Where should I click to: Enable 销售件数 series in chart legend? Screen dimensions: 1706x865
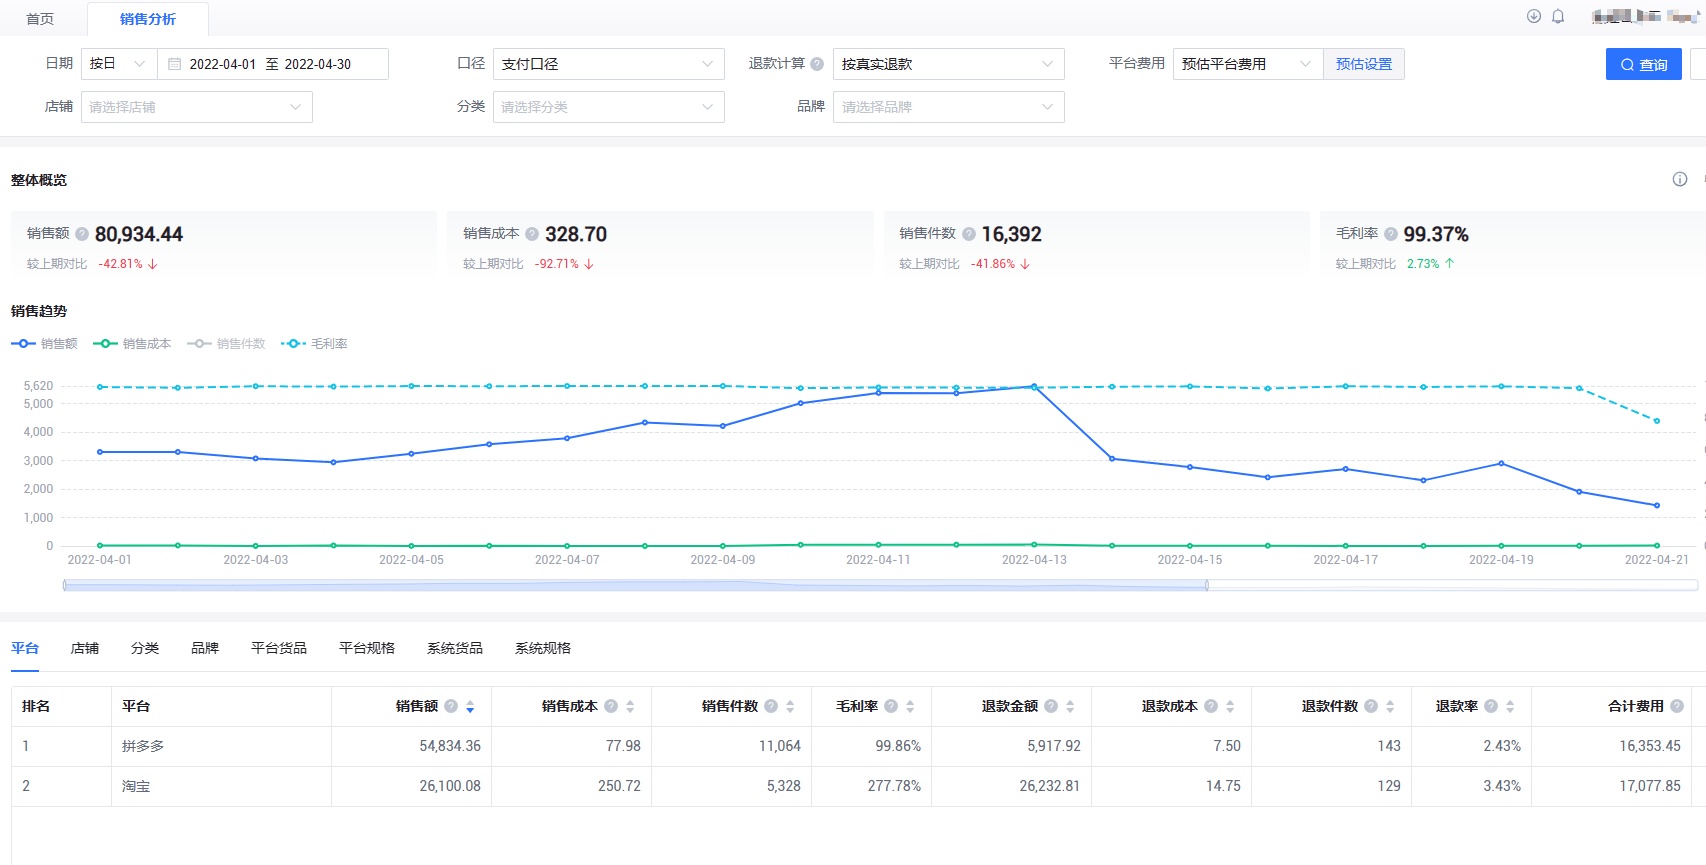click(226, 344)
